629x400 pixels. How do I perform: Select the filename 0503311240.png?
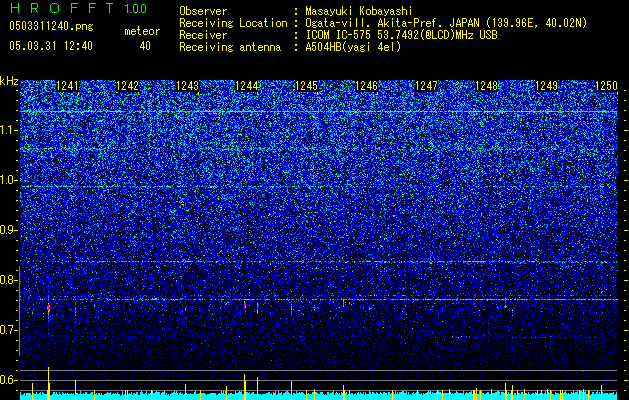(x=51, y=26)
